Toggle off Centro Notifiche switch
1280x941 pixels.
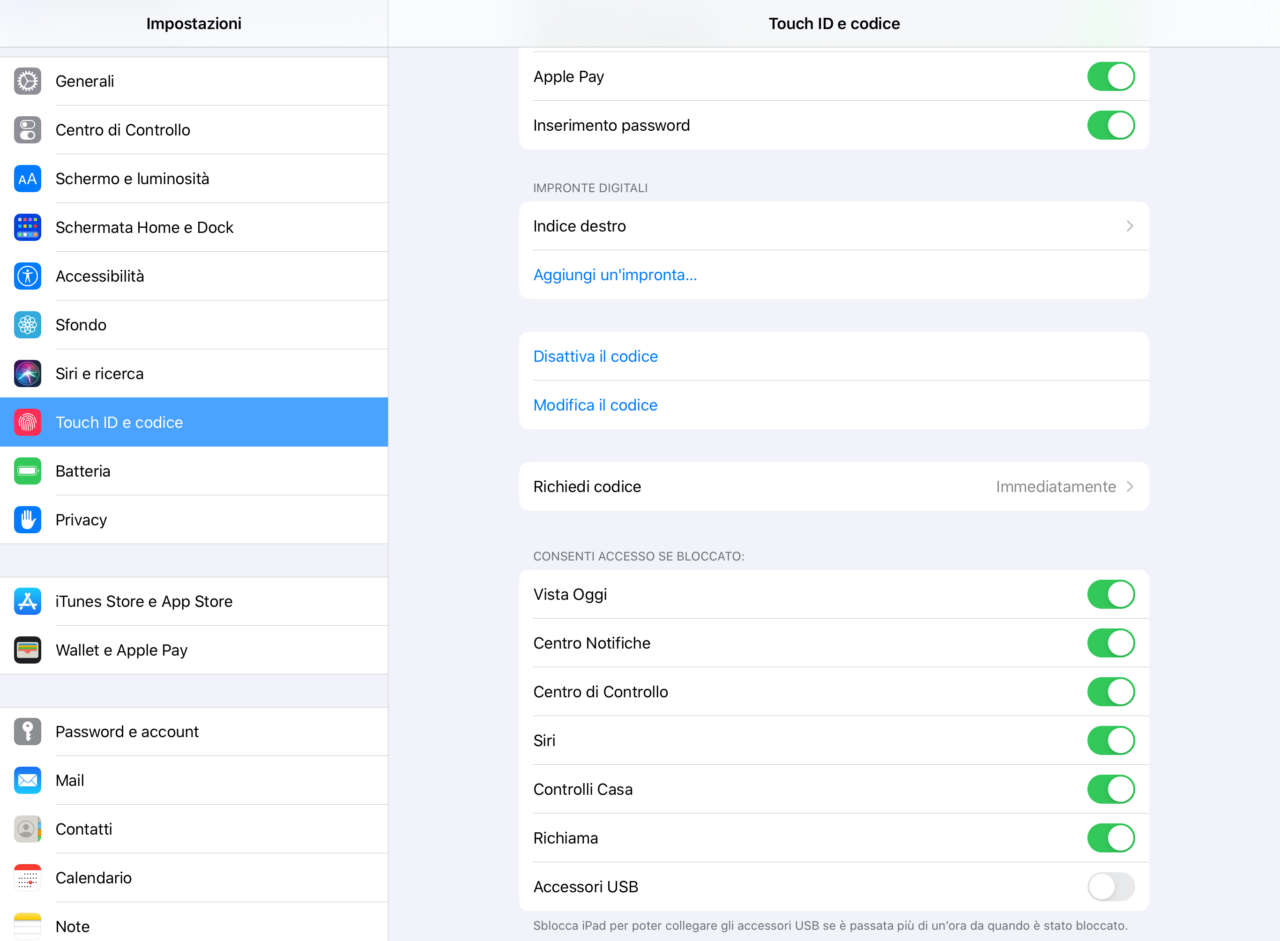[x=1110, y=643]
